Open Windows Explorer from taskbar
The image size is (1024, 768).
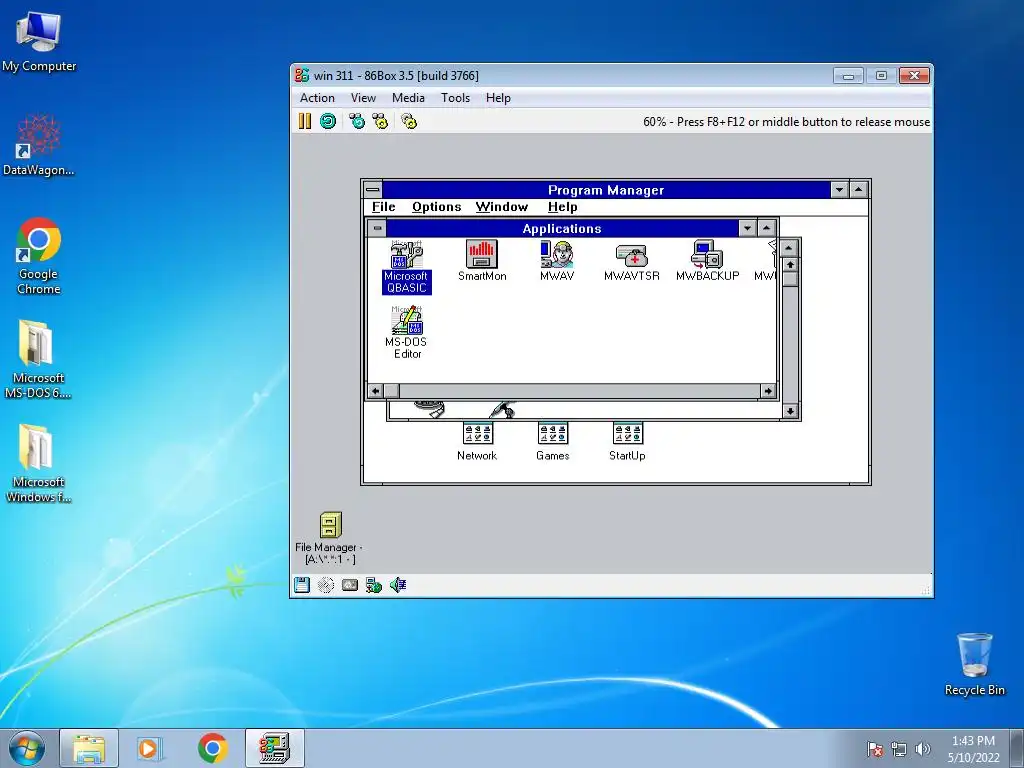(89, 748)
